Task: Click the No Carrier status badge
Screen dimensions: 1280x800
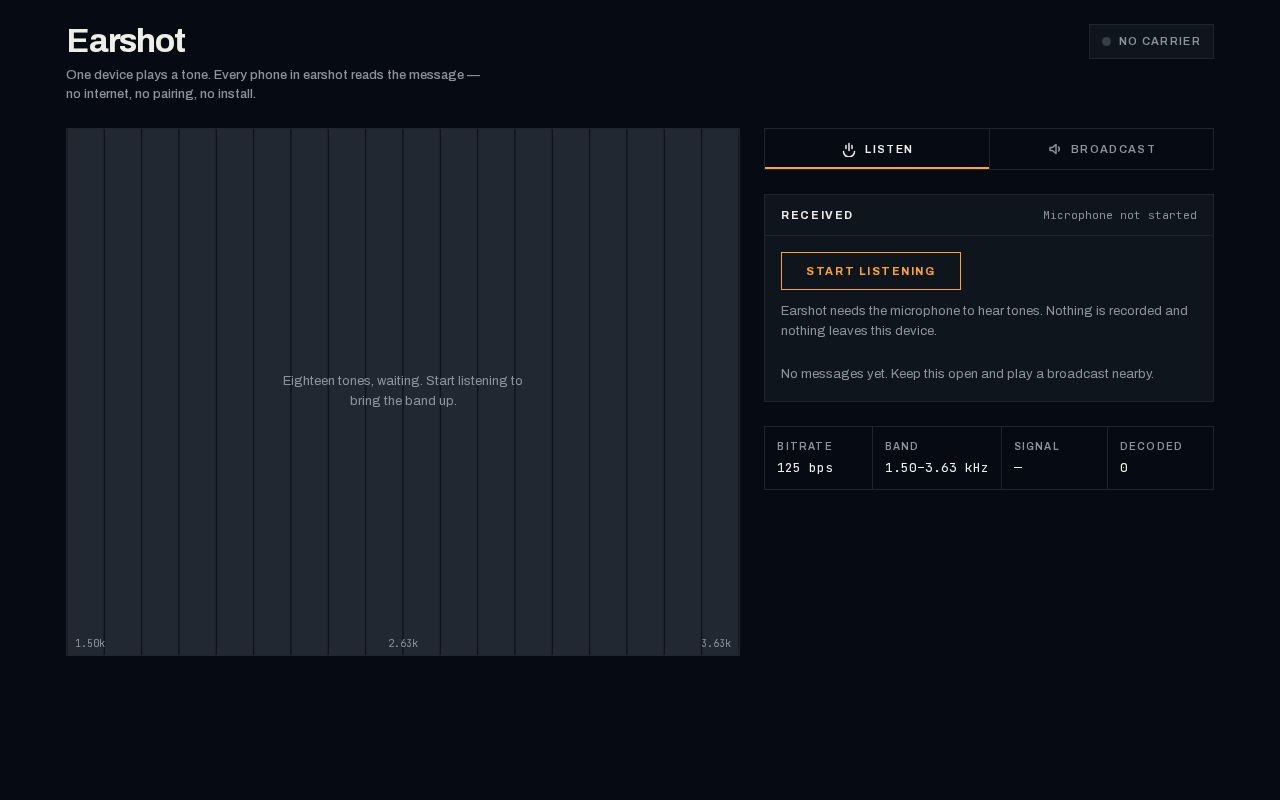Action: click(1151, 42)
